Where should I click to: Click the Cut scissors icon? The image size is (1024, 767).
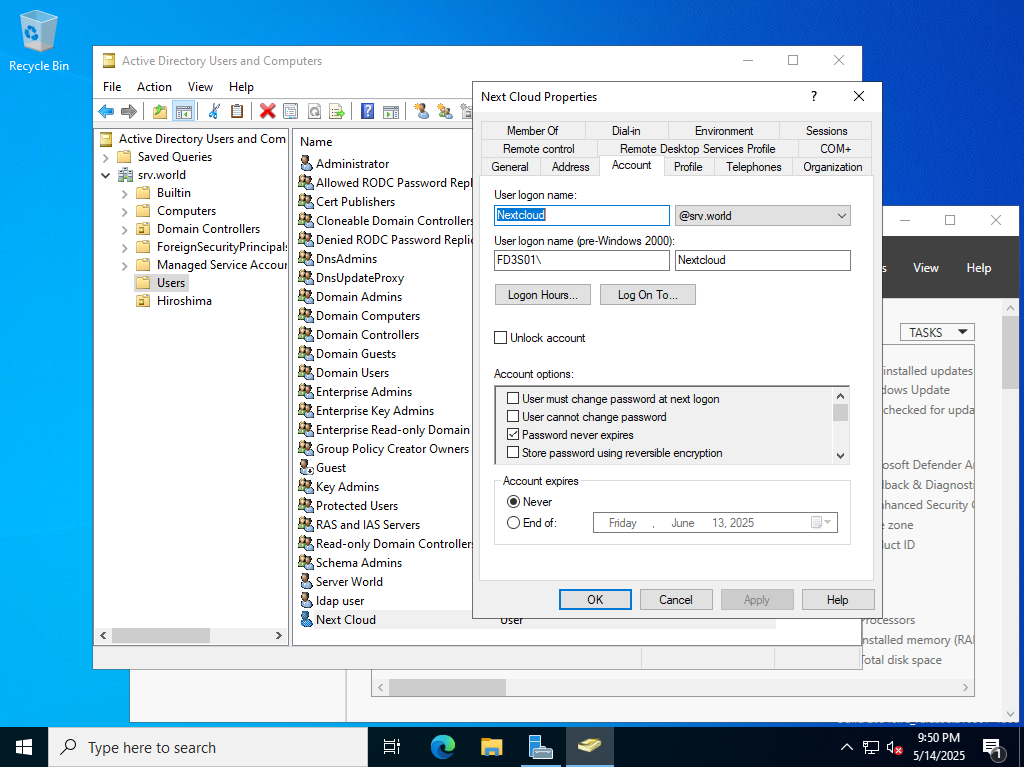point(214,112)
